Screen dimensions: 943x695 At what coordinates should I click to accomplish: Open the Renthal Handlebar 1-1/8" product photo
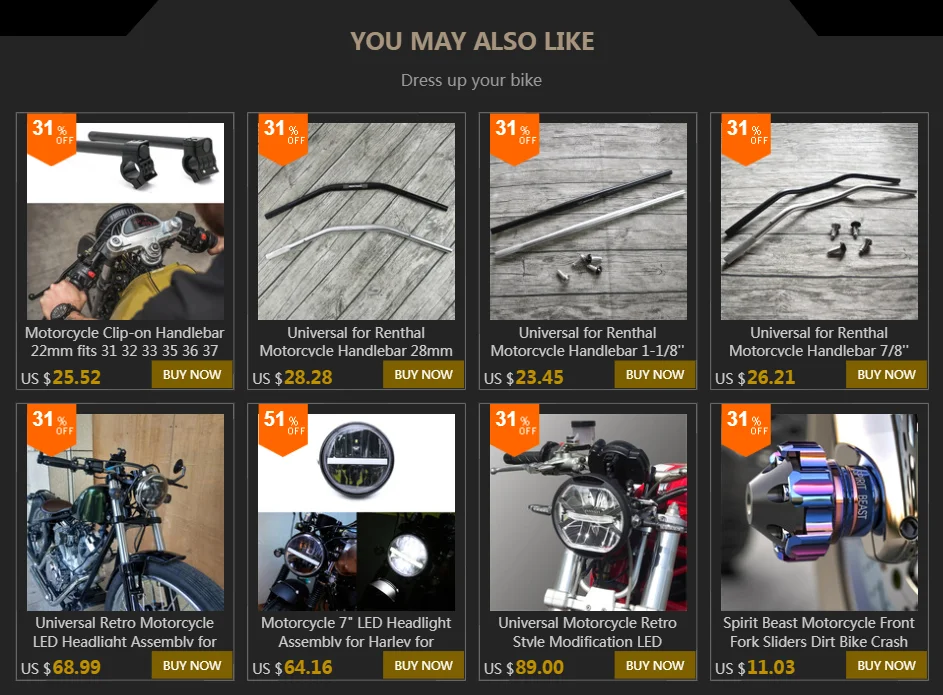588,221
